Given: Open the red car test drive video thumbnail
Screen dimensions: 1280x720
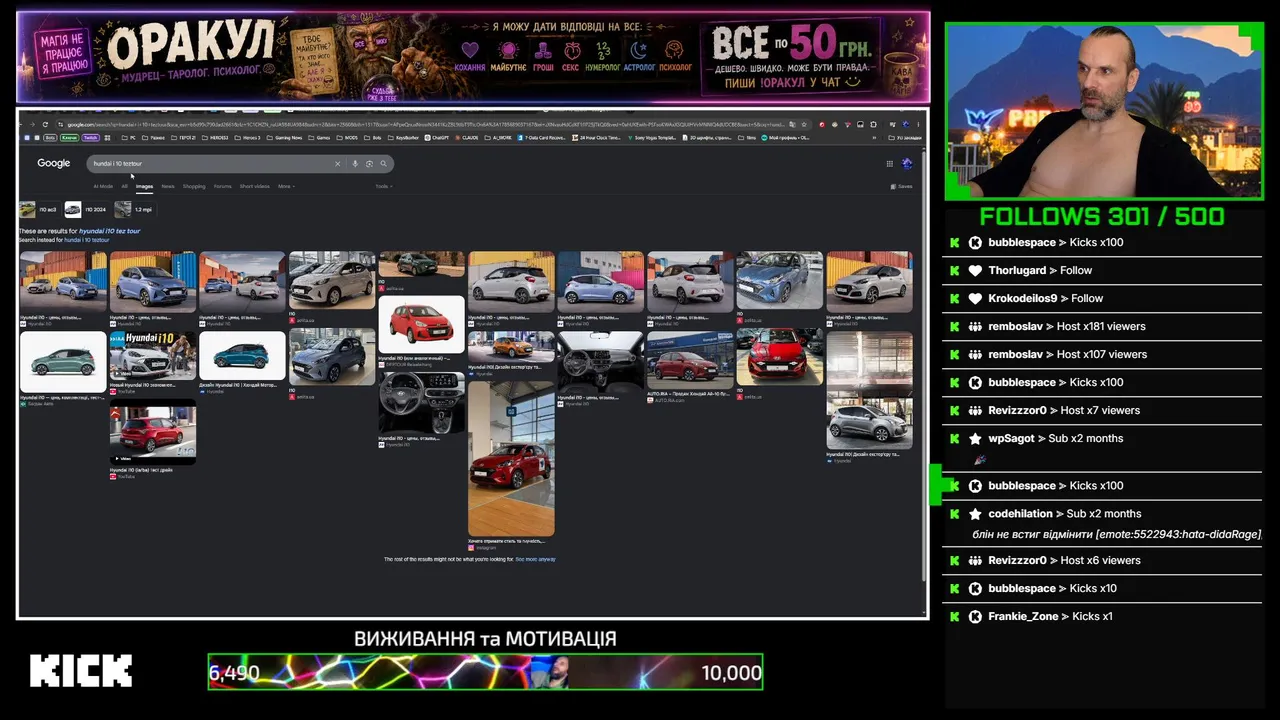Looking at the screenshot, I should pyautogui.click(x=153, y=432).
